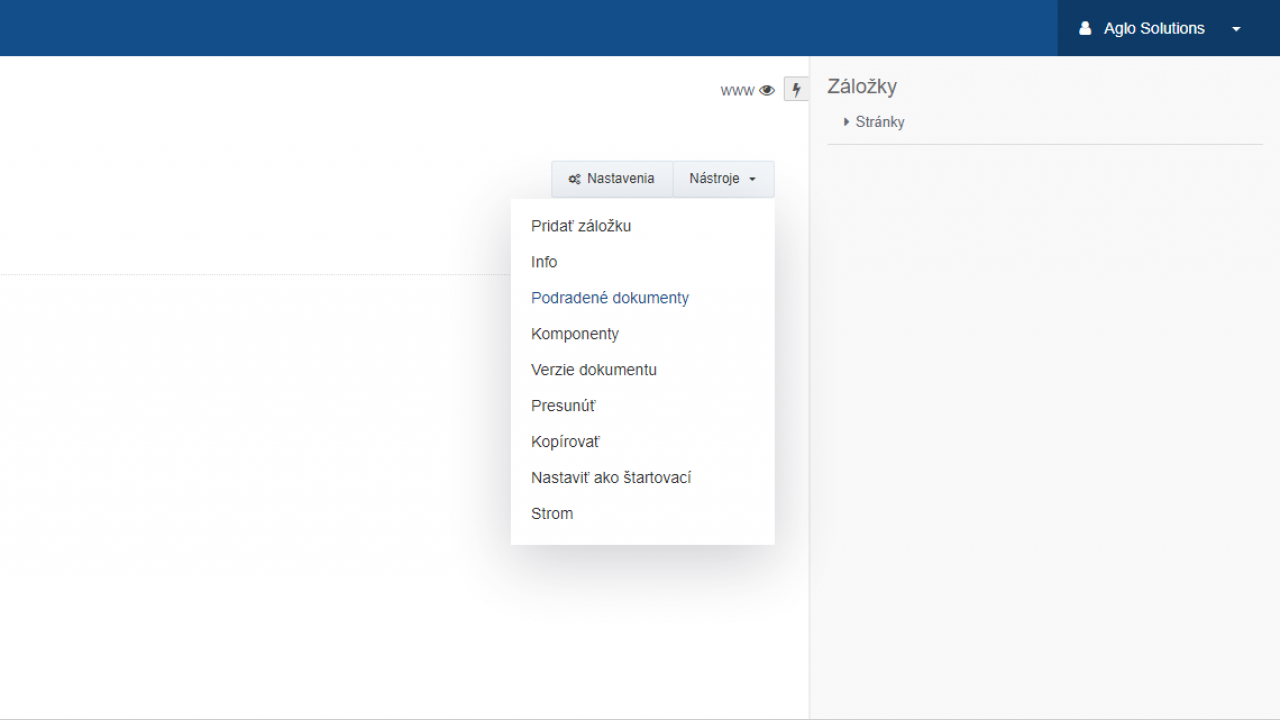Expand the account dropdown caret arrow
Screen dimensions: 1280x720
point(1236,29)
